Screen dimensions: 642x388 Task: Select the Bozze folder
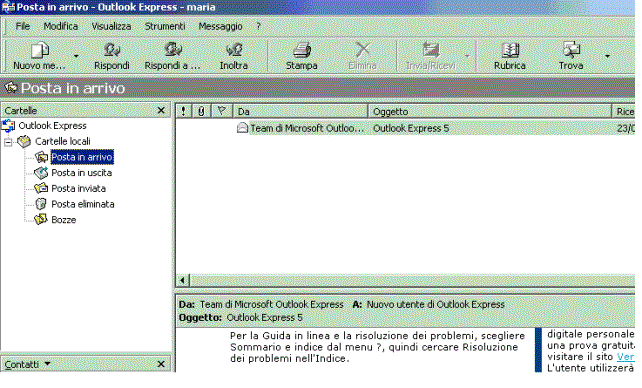(x=63, y=220)
